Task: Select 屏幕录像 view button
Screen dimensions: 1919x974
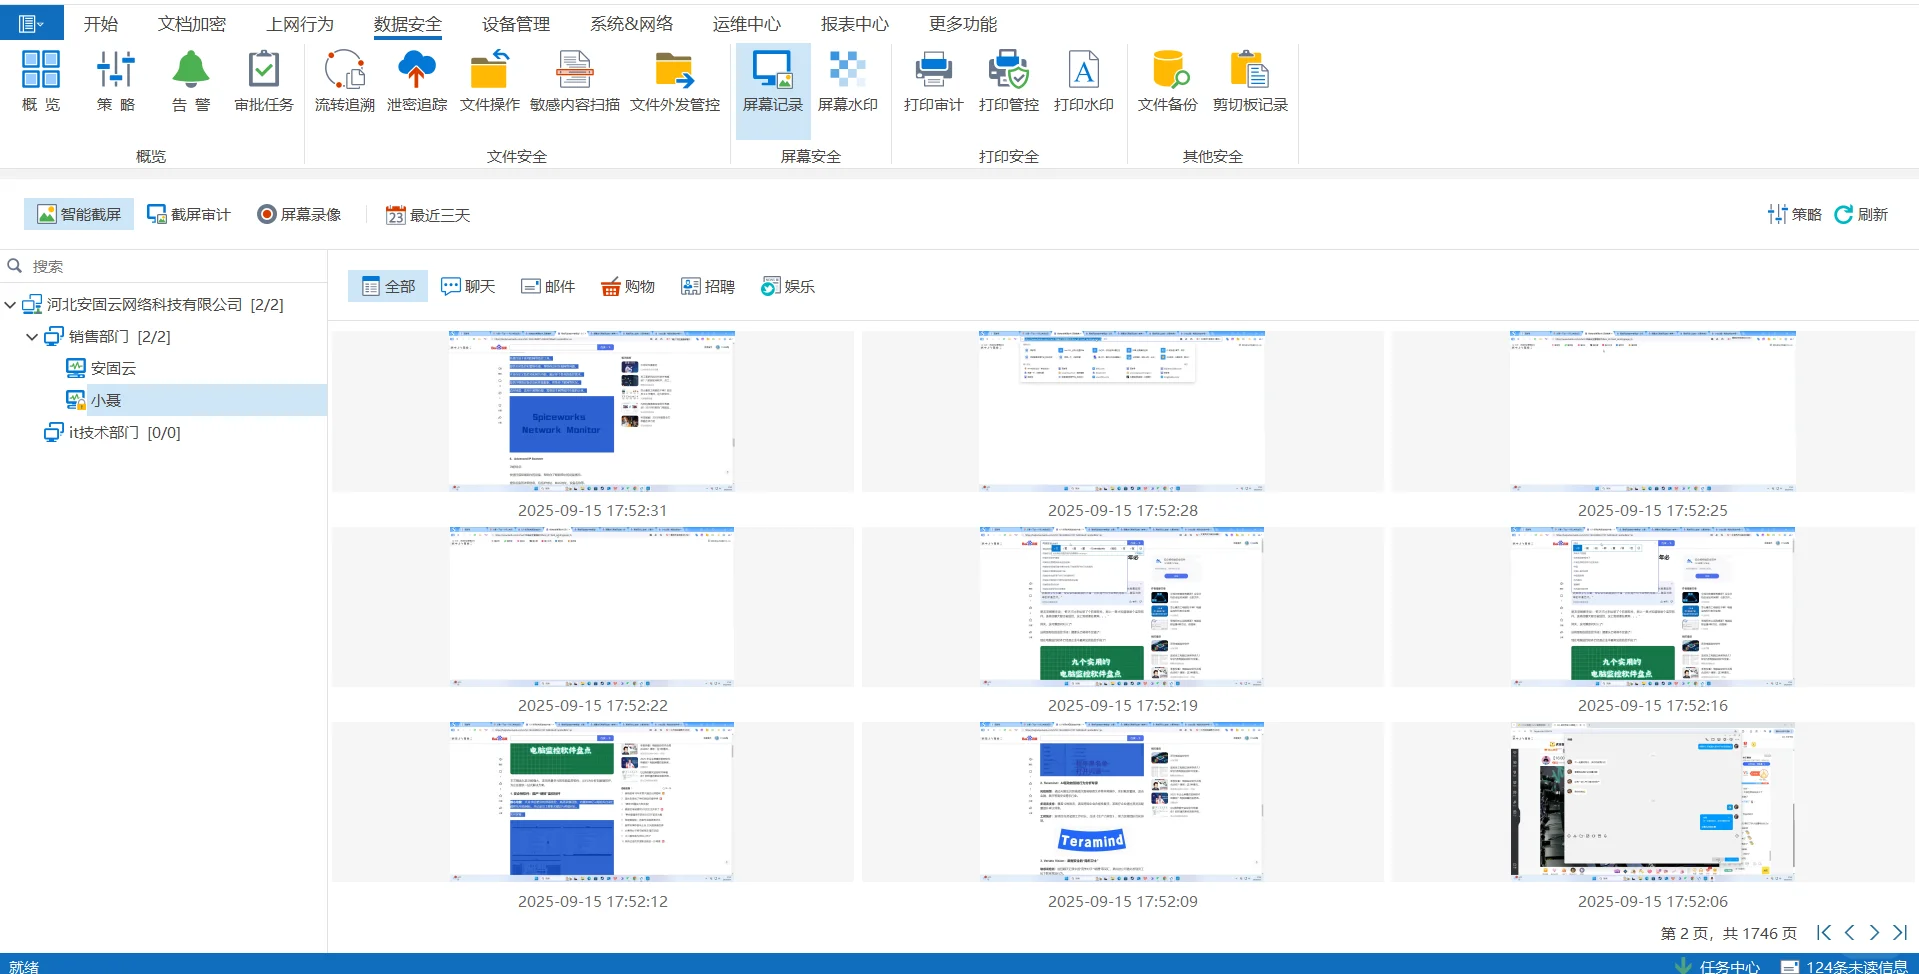Action: (299, 214)
